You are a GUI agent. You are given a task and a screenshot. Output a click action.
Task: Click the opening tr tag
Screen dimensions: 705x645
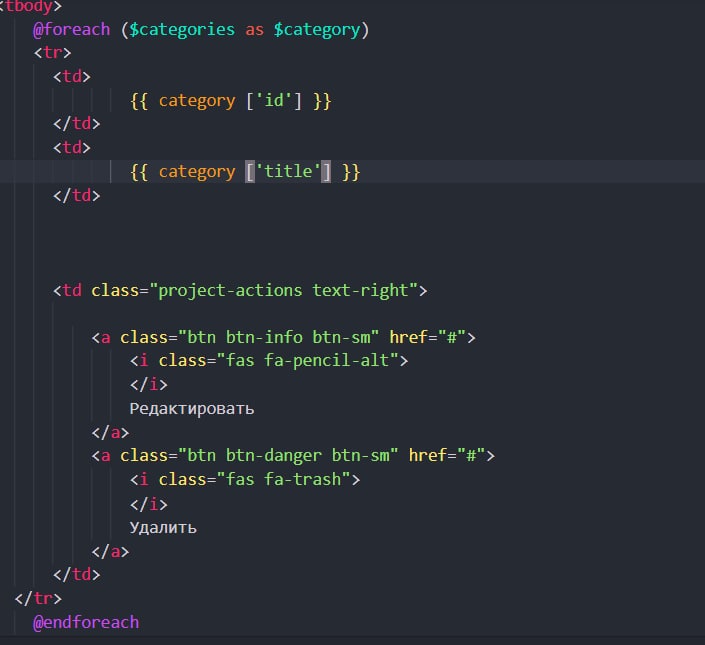53,53
